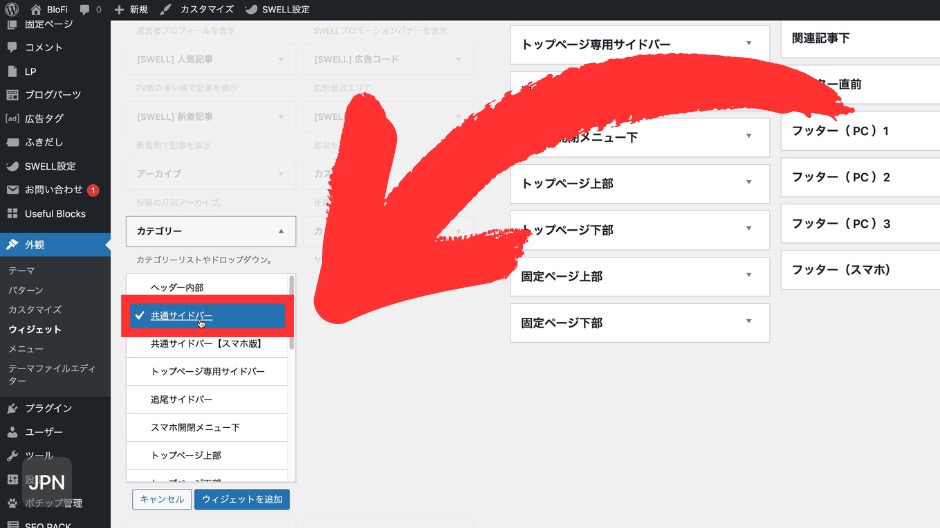Screen dimensions: 940x528
Task: Open テーマ under 外観 submenu
Action: coord(22,270)
